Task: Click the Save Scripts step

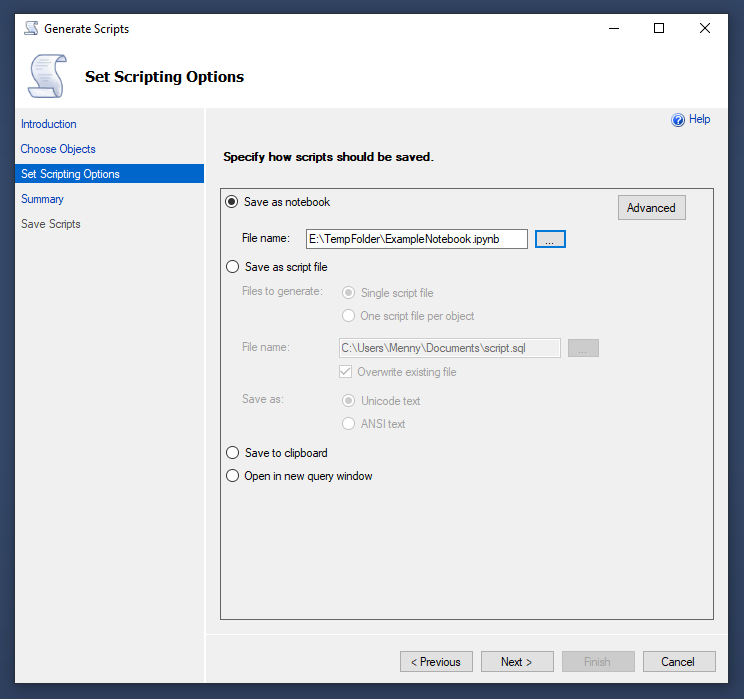Action: (51, 224)
